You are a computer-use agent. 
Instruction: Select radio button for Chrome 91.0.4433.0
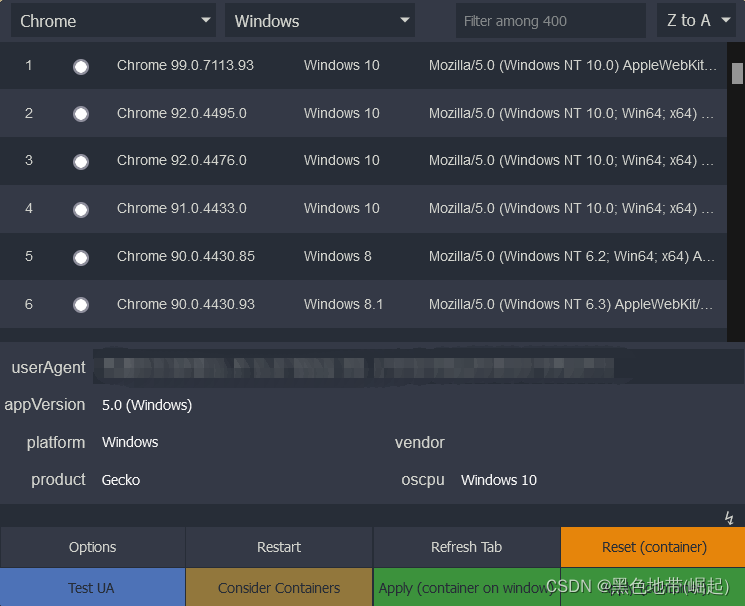point(81,210)
